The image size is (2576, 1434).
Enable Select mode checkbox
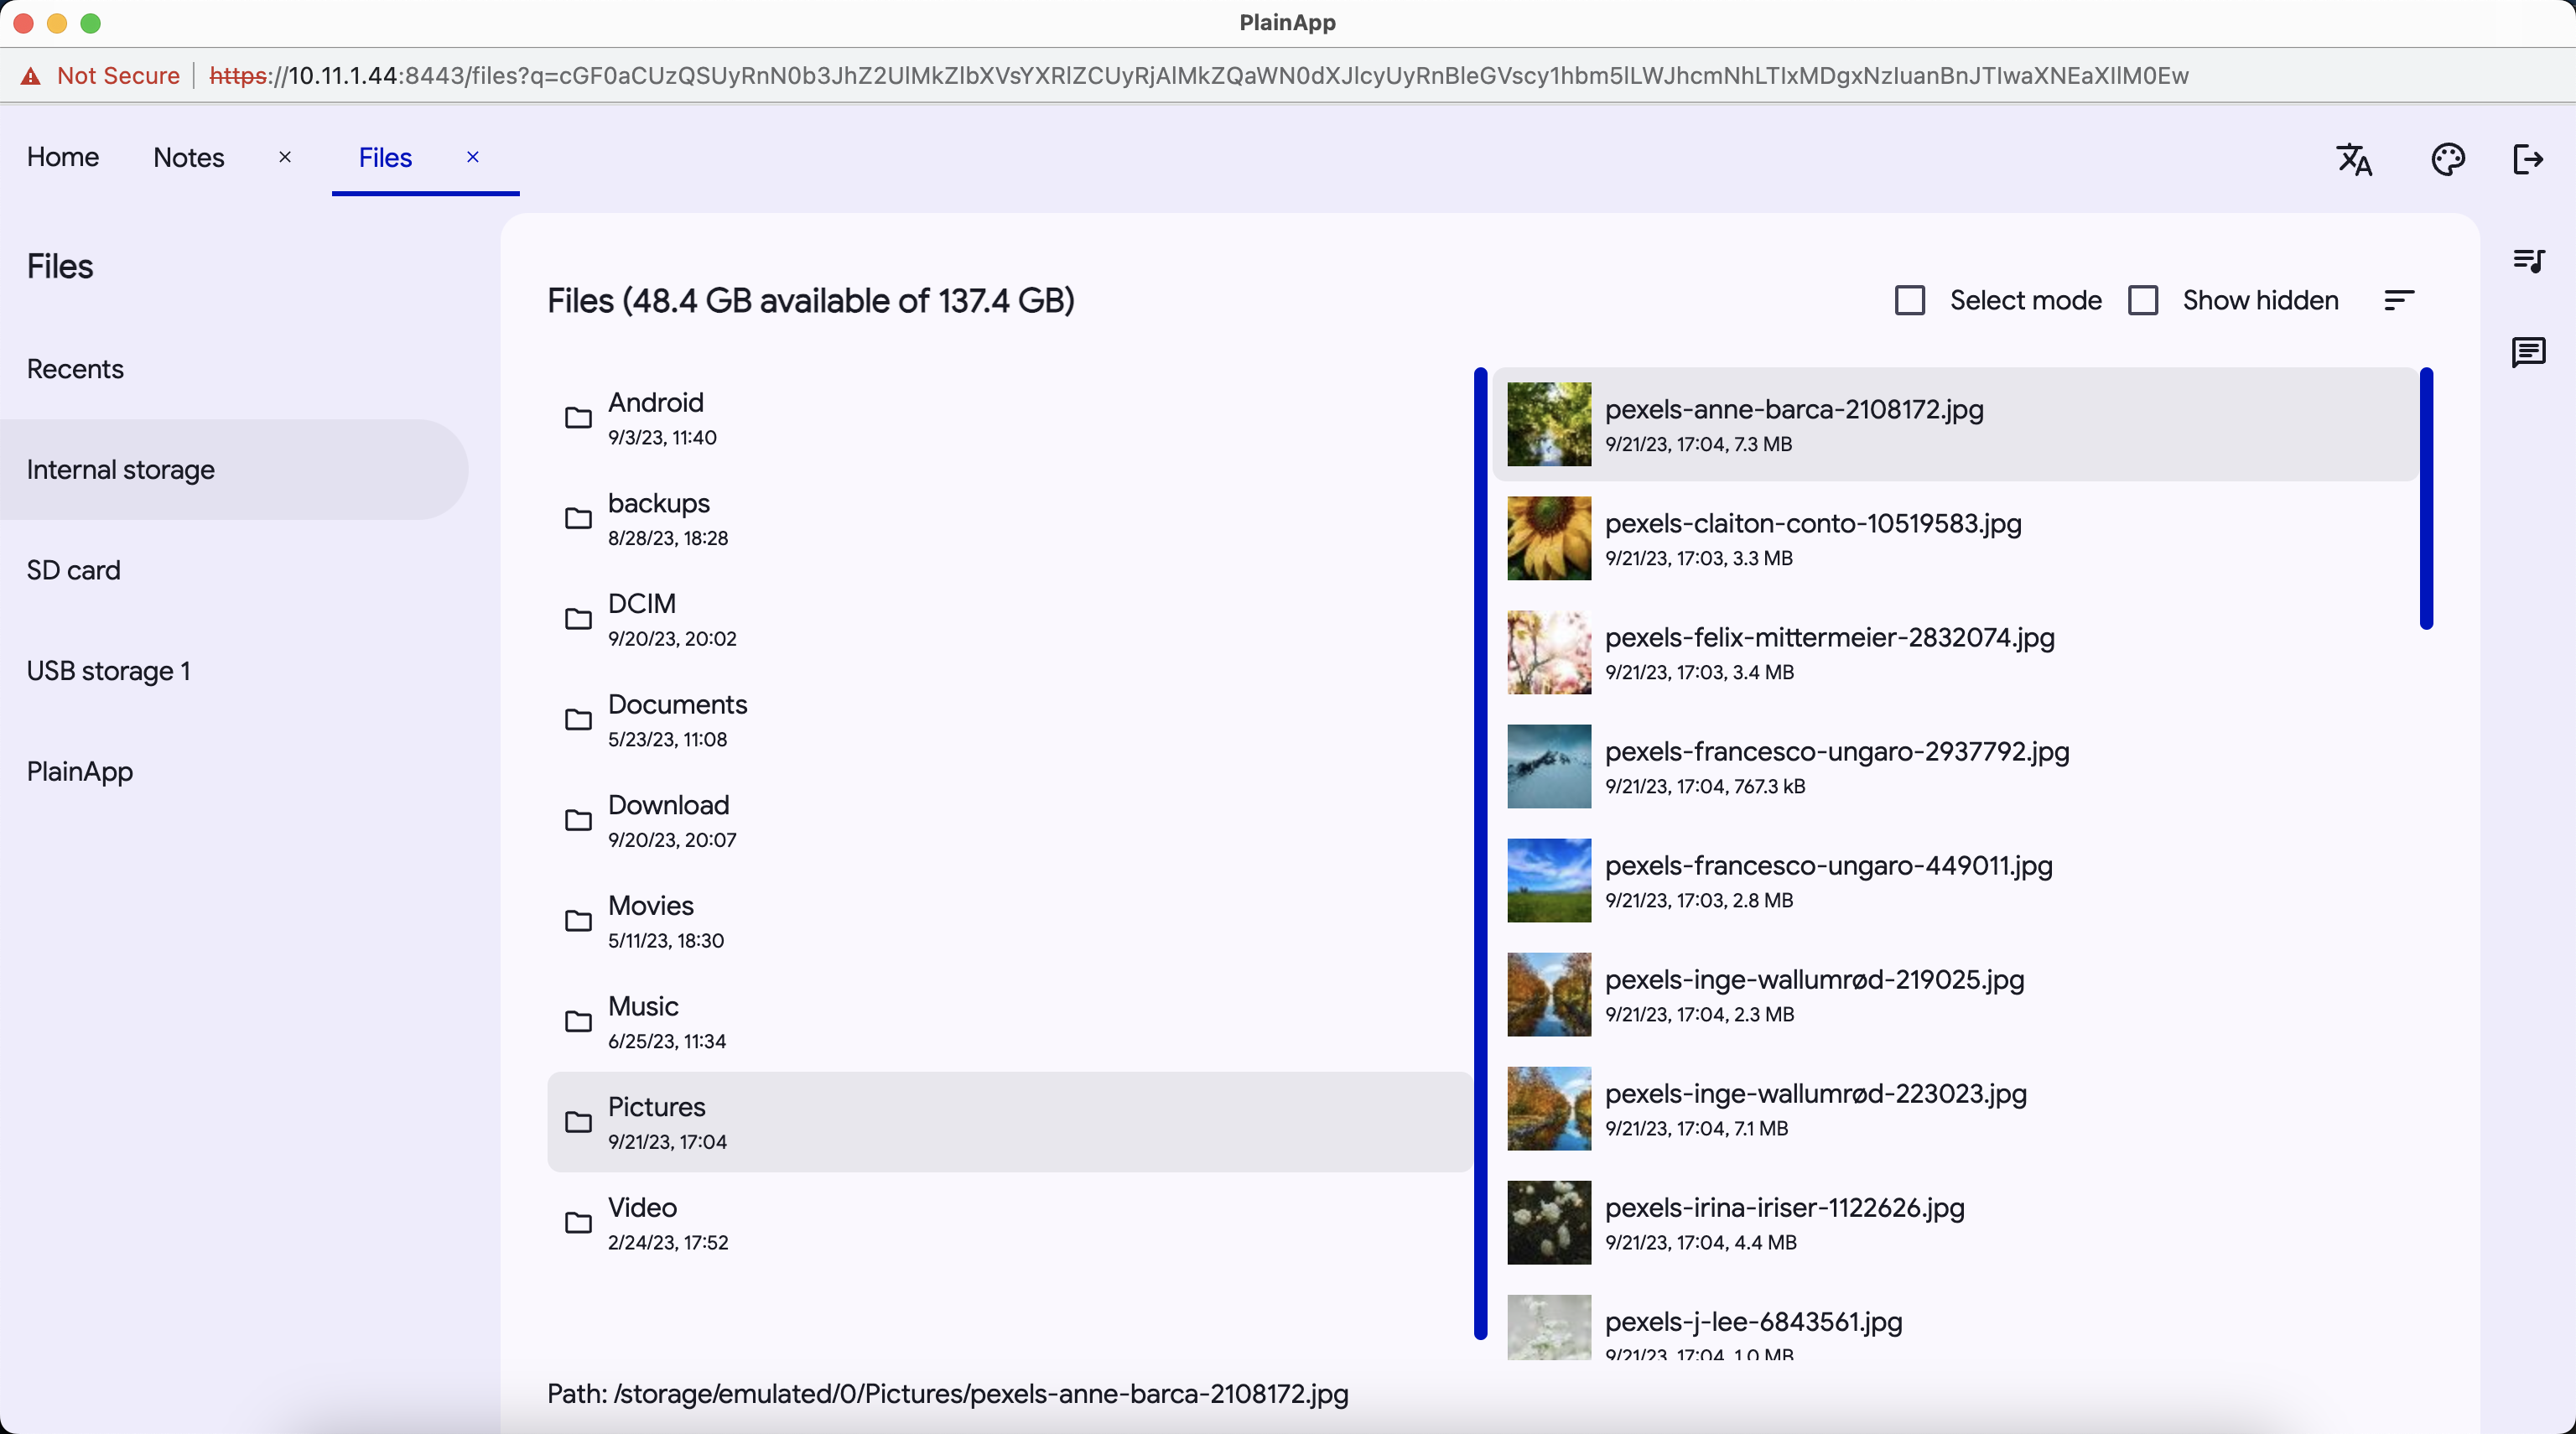tap(1909, 300)
